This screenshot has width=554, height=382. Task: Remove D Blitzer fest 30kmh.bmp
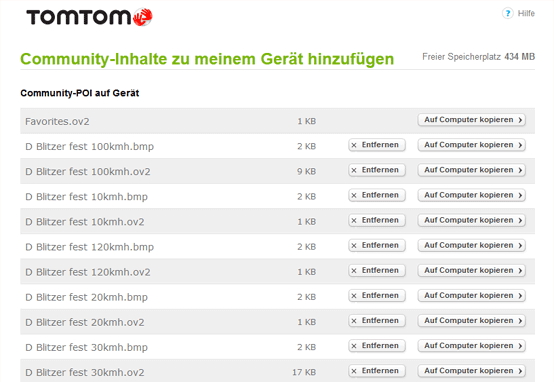point(377,346)
